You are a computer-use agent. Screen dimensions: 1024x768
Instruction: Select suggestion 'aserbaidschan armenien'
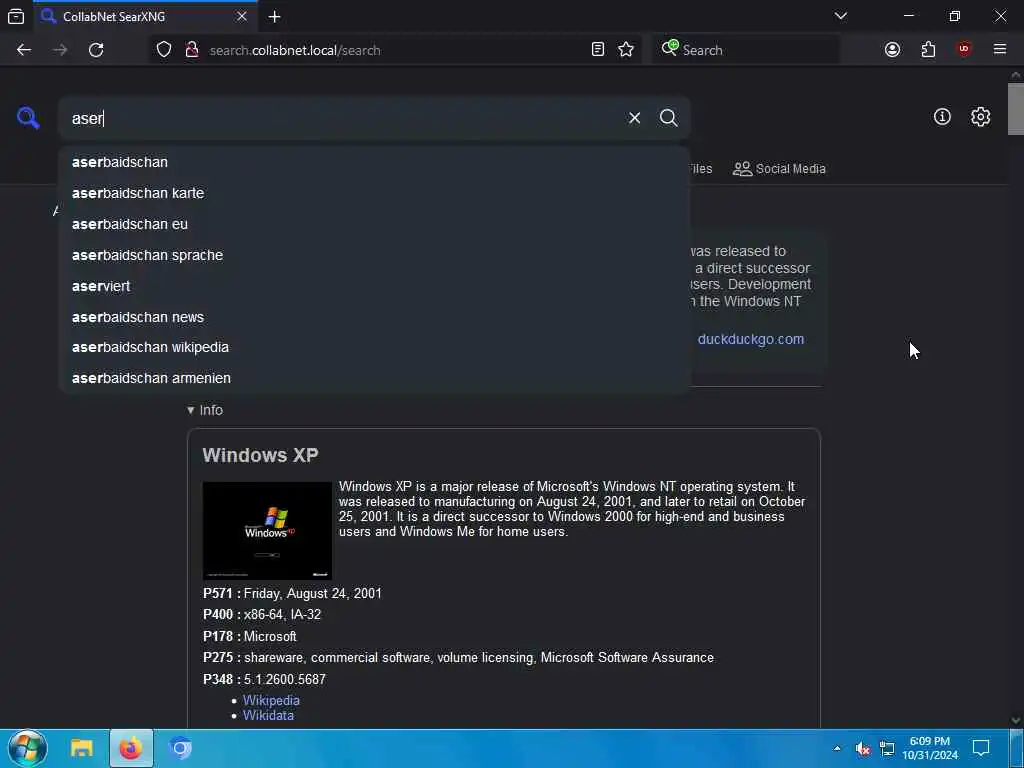[374, 378]
